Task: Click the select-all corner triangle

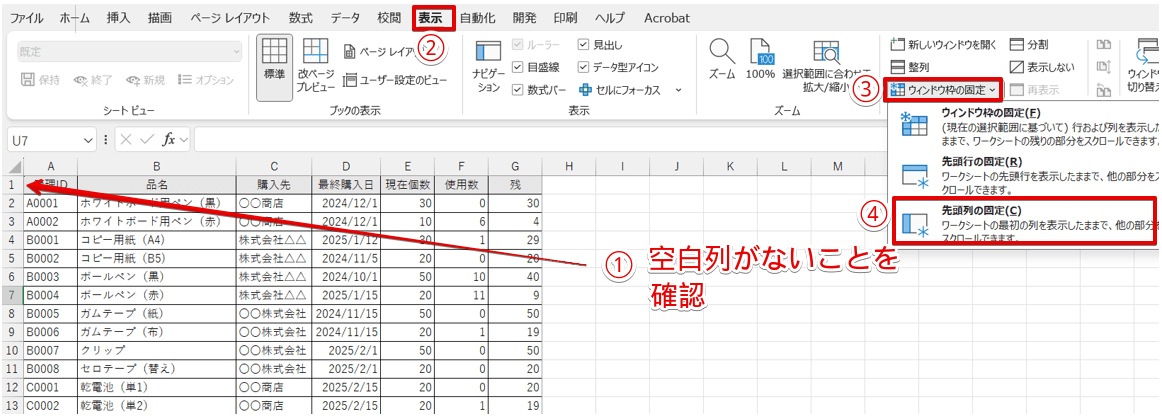Action: point(13,166)
